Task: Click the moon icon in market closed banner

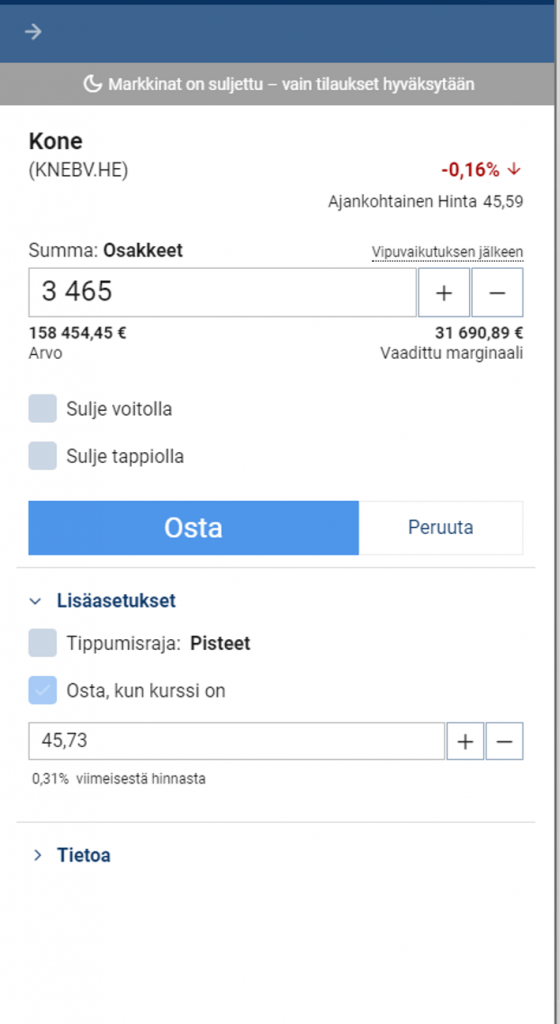Action: point(93,84)
